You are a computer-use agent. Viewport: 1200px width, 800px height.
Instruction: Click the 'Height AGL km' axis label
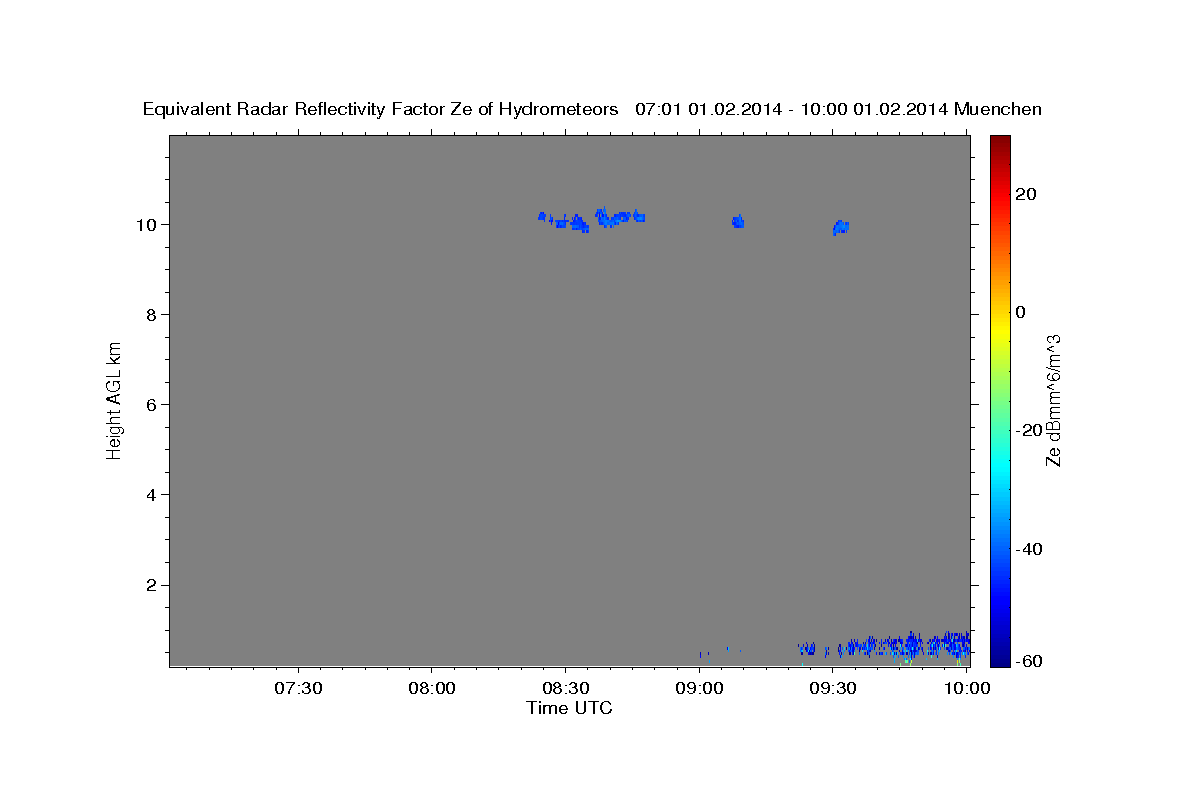115,400
